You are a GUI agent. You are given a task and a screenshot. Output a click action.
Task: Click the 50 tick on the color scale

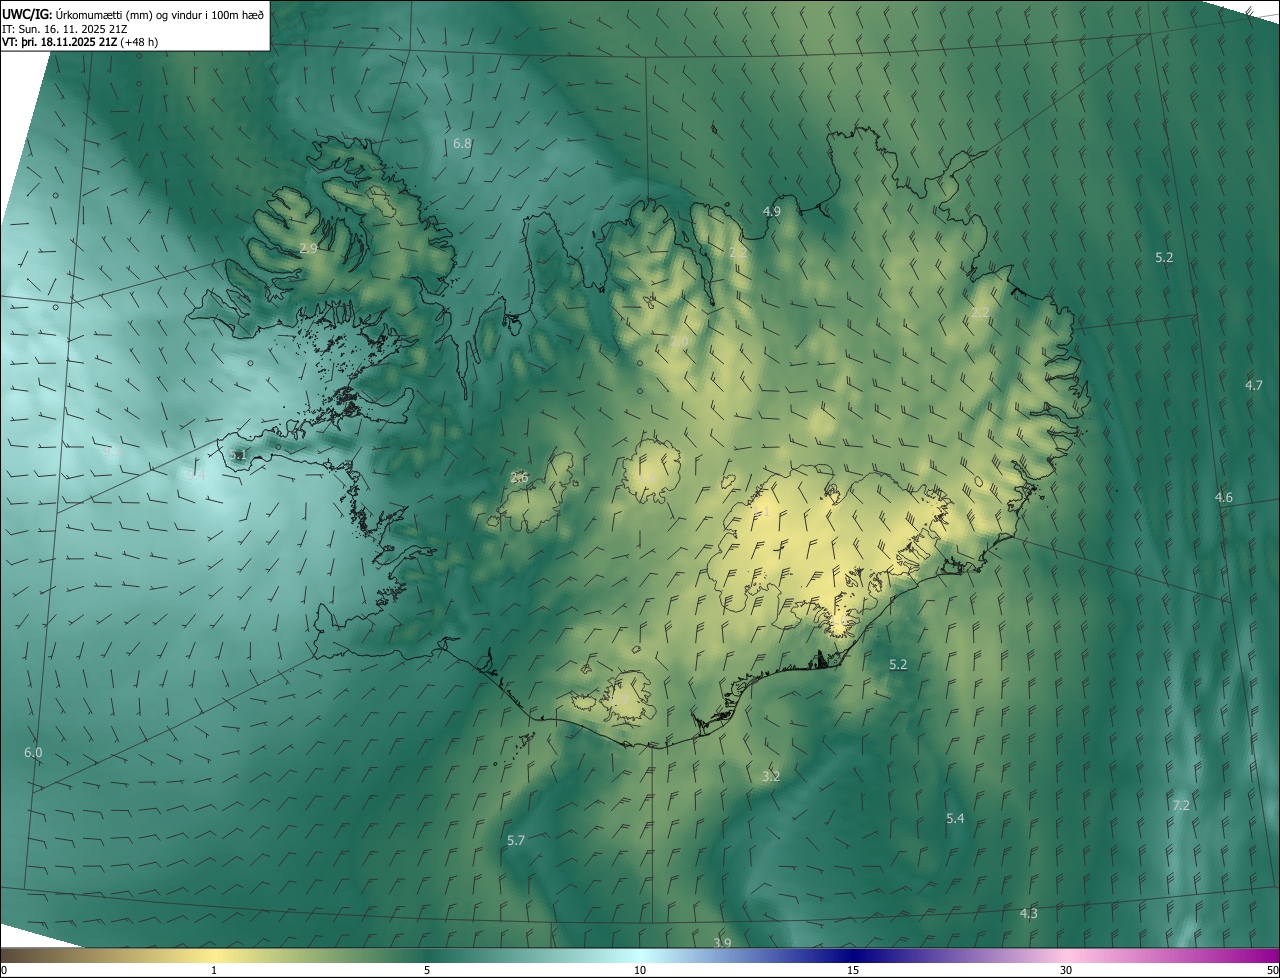click(x=1272, y=970)
